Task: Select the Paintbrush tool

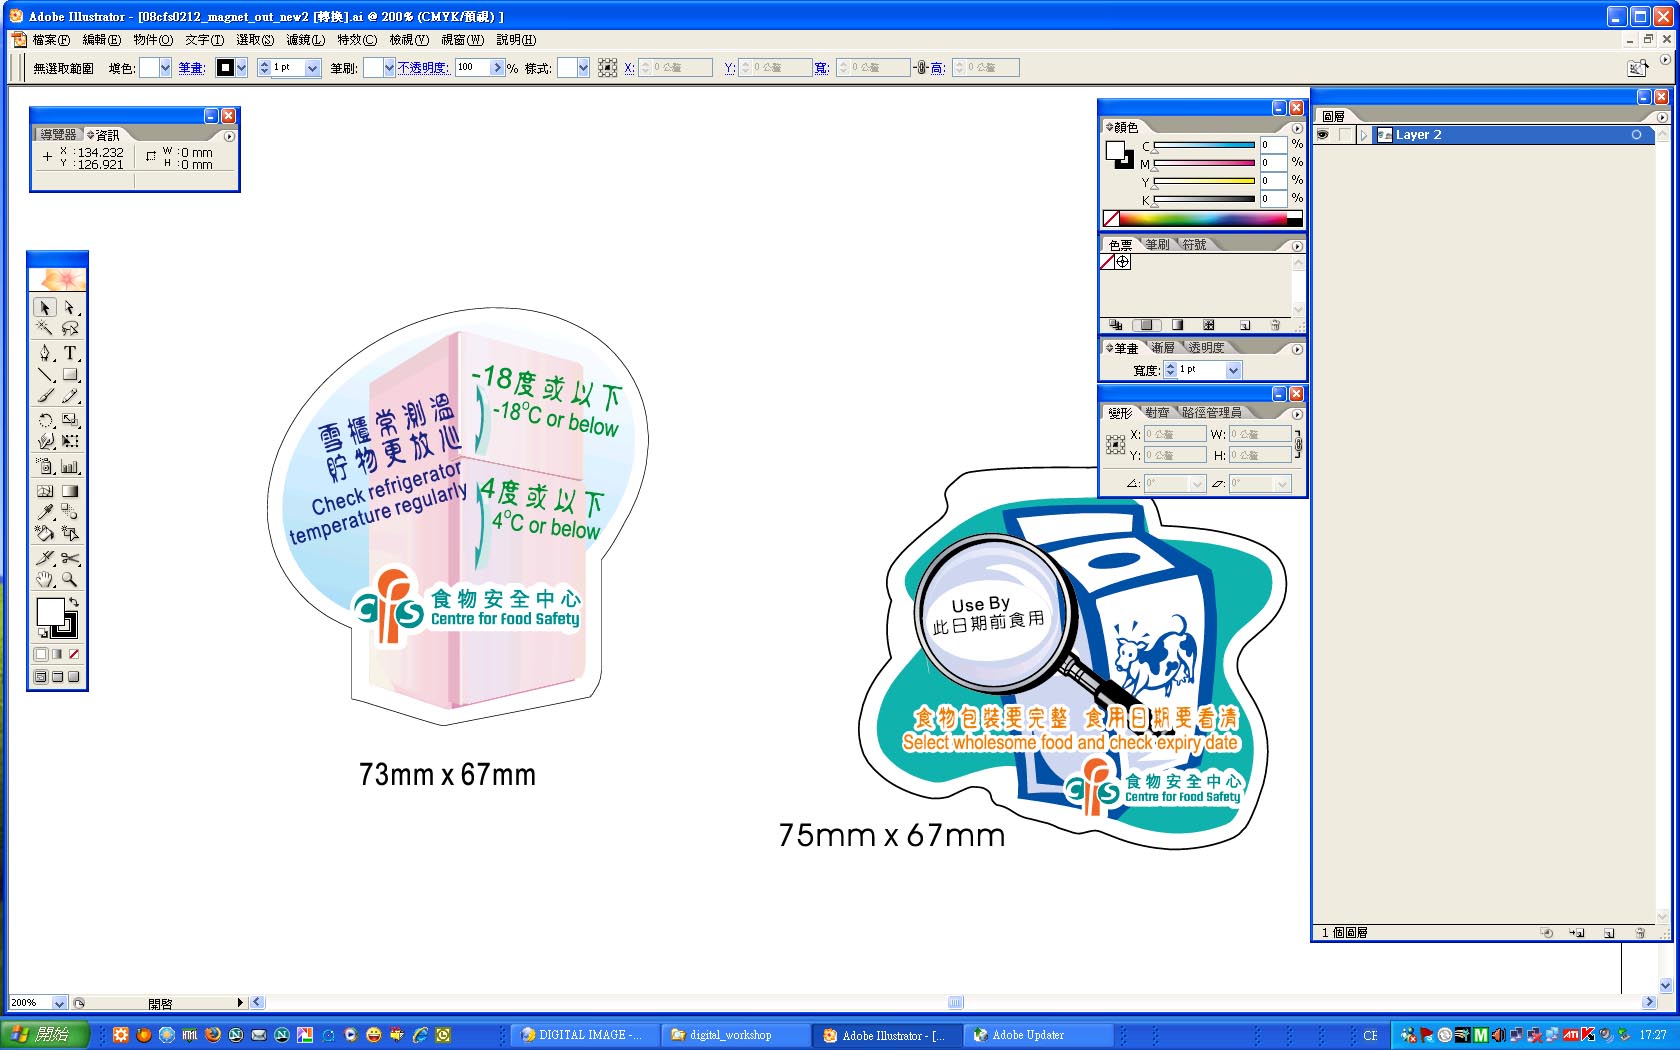Action: click(x=44, y=396)
